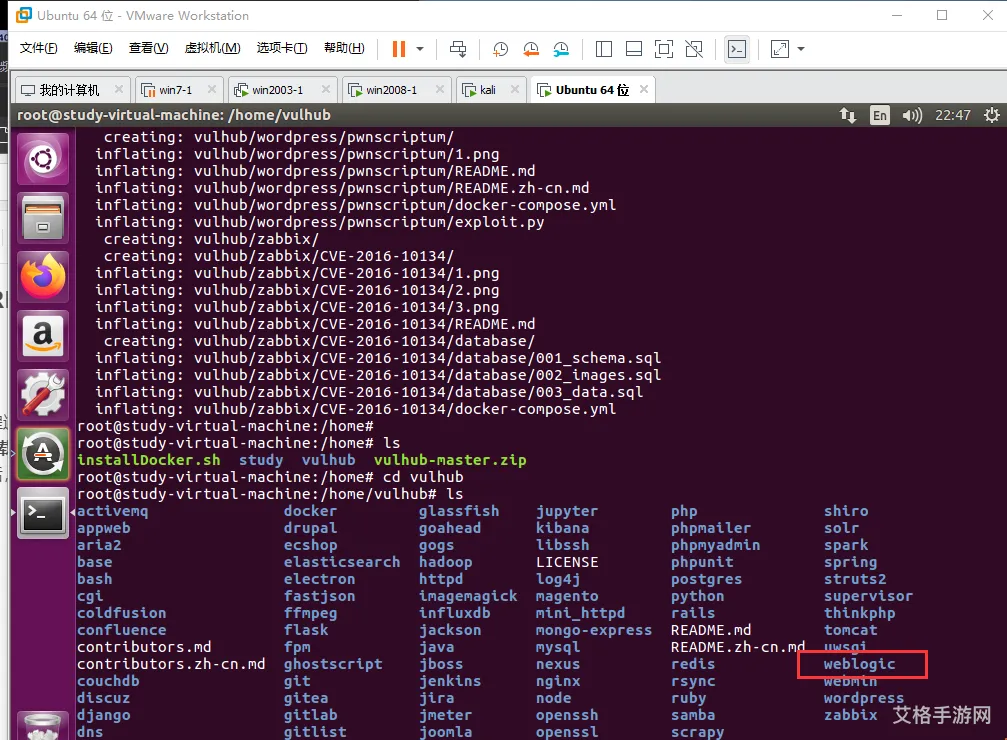Show or hide the library sidebar

tap(604, 49)
